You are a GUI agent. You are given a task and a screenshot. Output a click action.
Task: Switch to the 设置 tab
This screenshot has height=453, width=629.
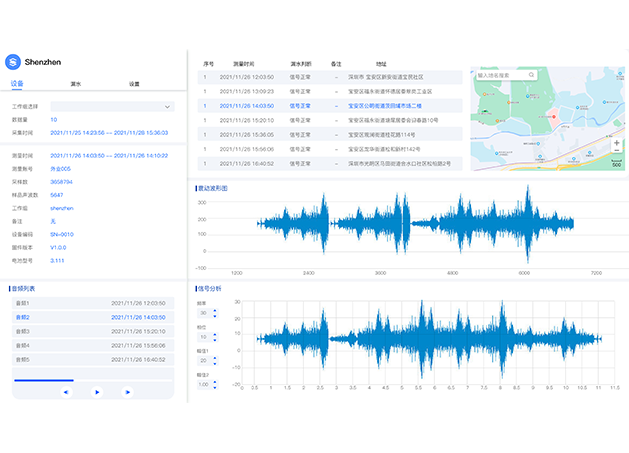[134, 84]
